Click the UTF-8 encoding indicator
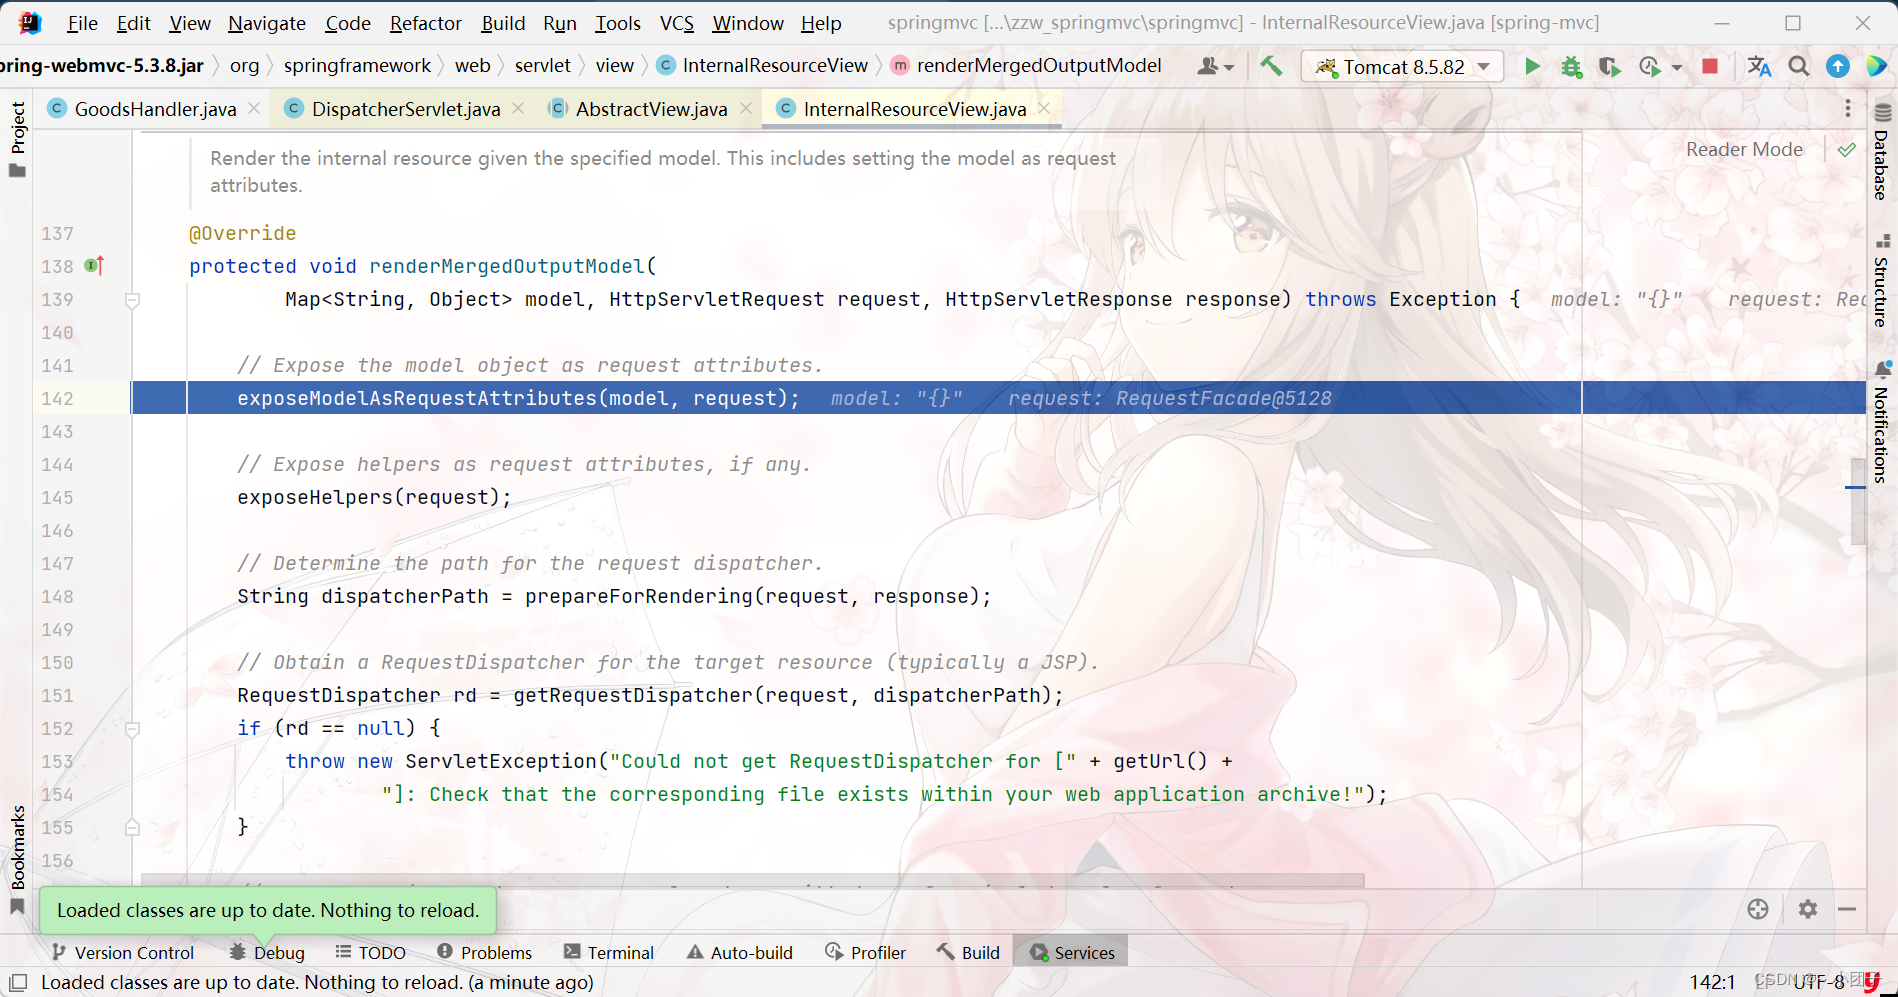Viewport: 1898px width, 997px height. click(1818, 982)
